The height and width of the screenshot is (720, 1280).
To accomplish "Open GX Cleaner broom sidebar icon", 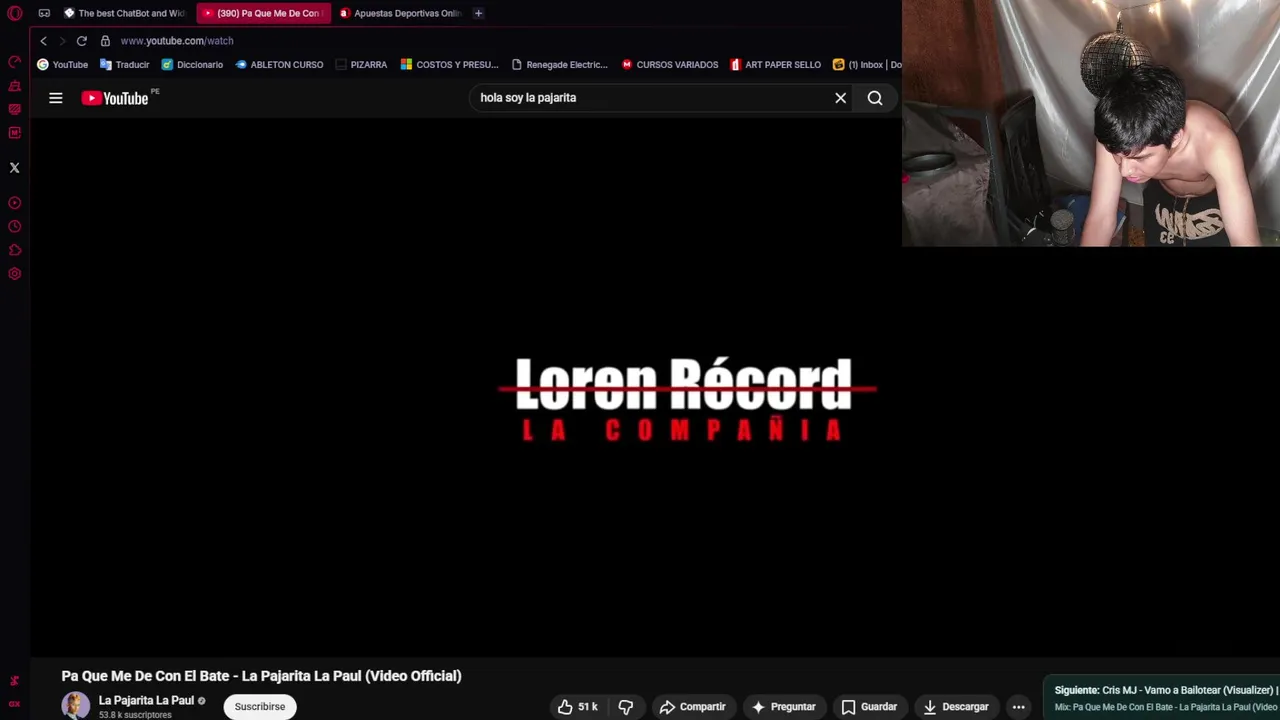I will [14, 86].
